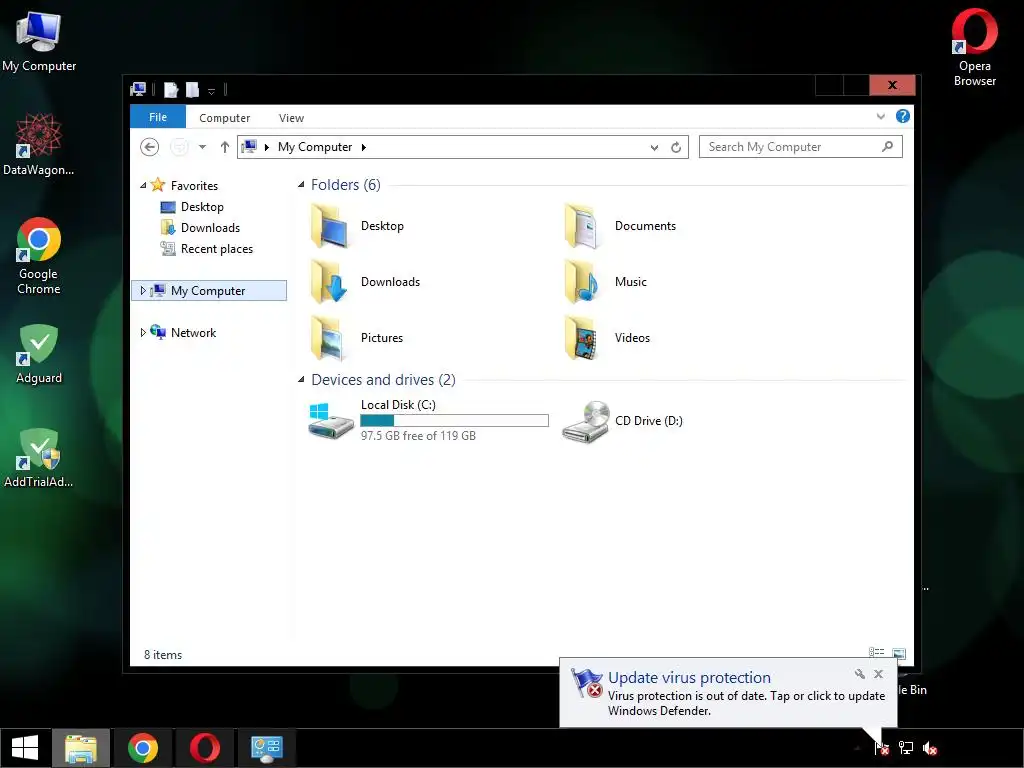
Task: Switch to the Computer ribbon tab
Action: point(225,118)
